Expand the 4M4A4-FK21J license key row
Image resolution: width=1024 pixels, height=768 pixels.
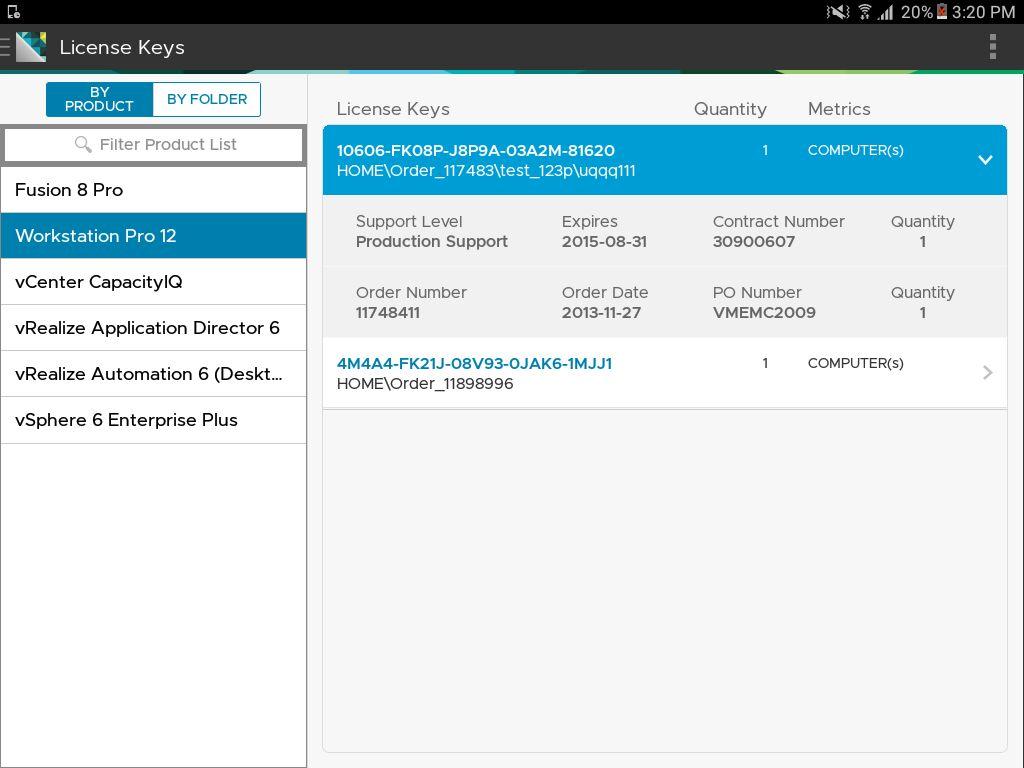click(x=987, y=373)
